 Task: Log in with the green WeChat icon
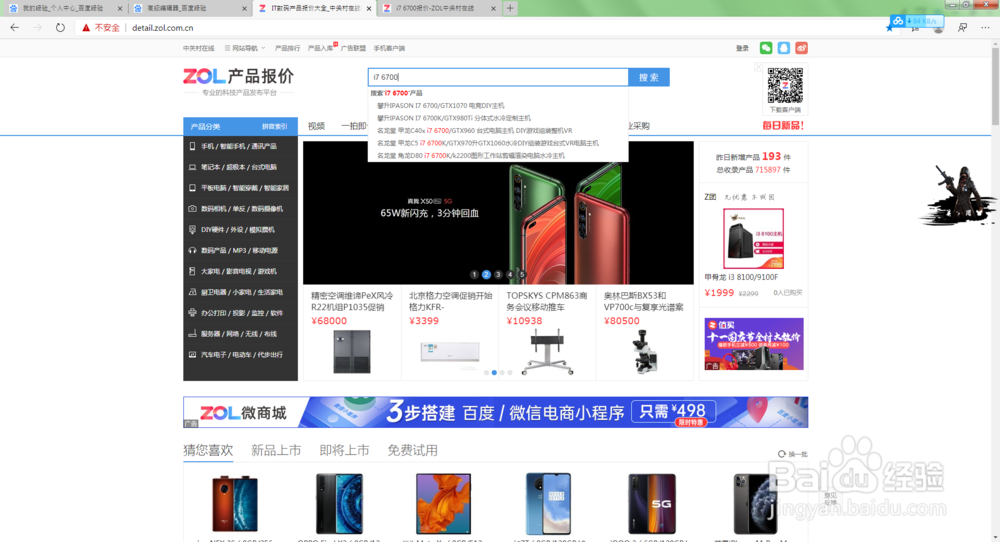(766, 48)
